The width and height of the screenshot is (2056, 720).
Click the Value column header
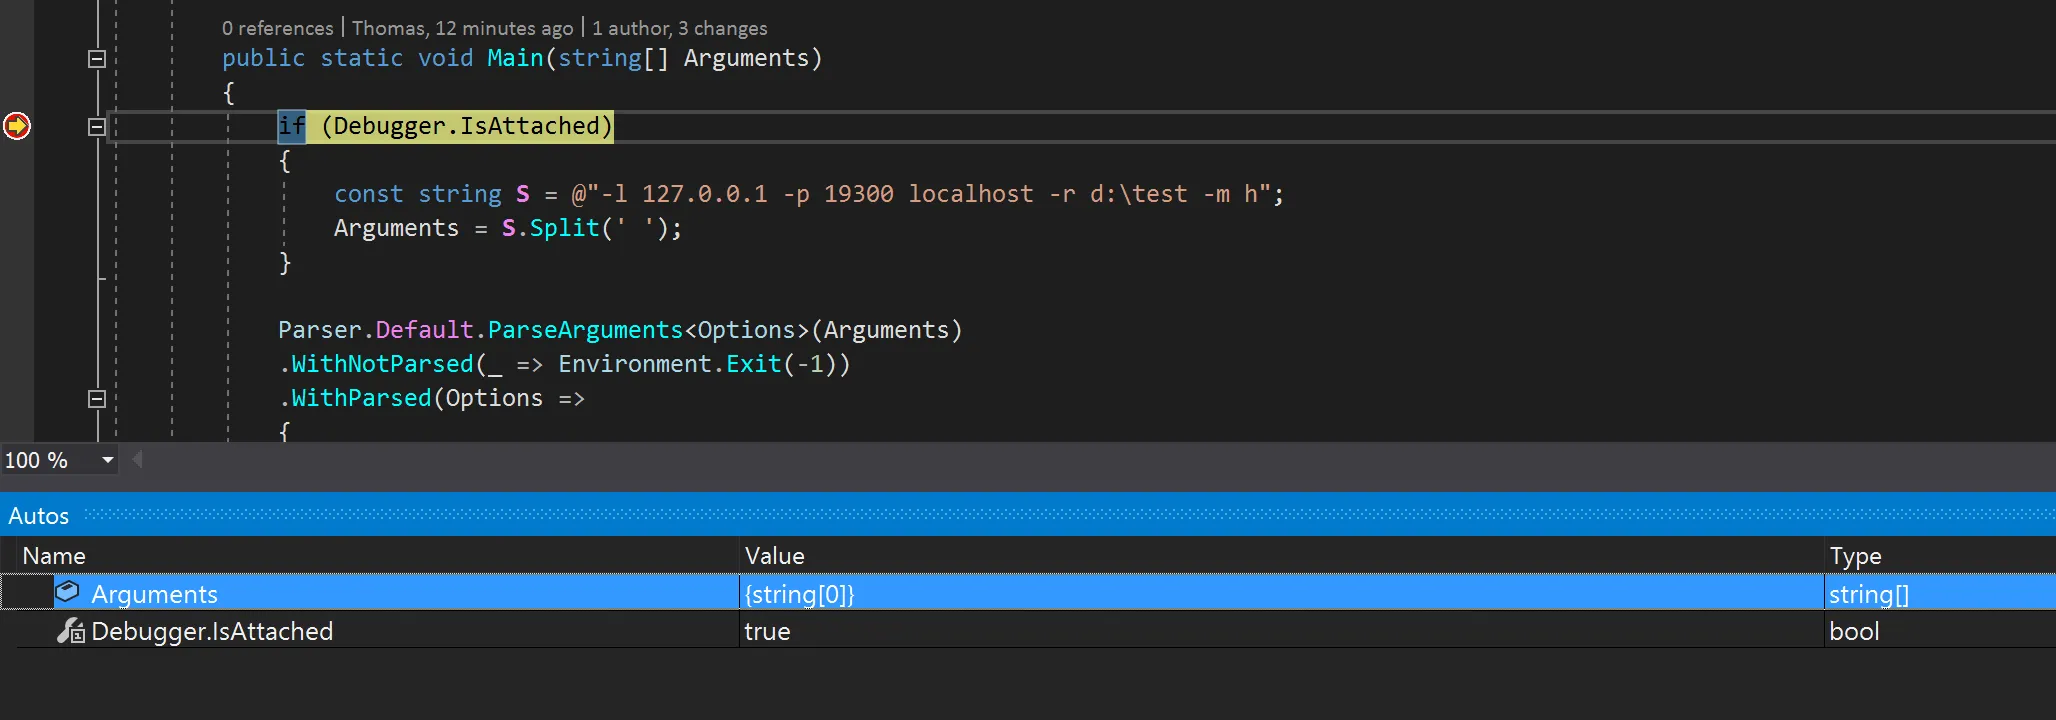[x=774, y=556]
